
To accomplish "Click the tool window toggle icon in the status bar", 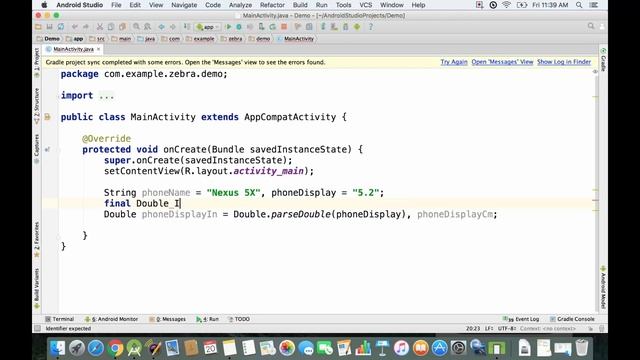I will pyautogui.click(x=38, y=329).
